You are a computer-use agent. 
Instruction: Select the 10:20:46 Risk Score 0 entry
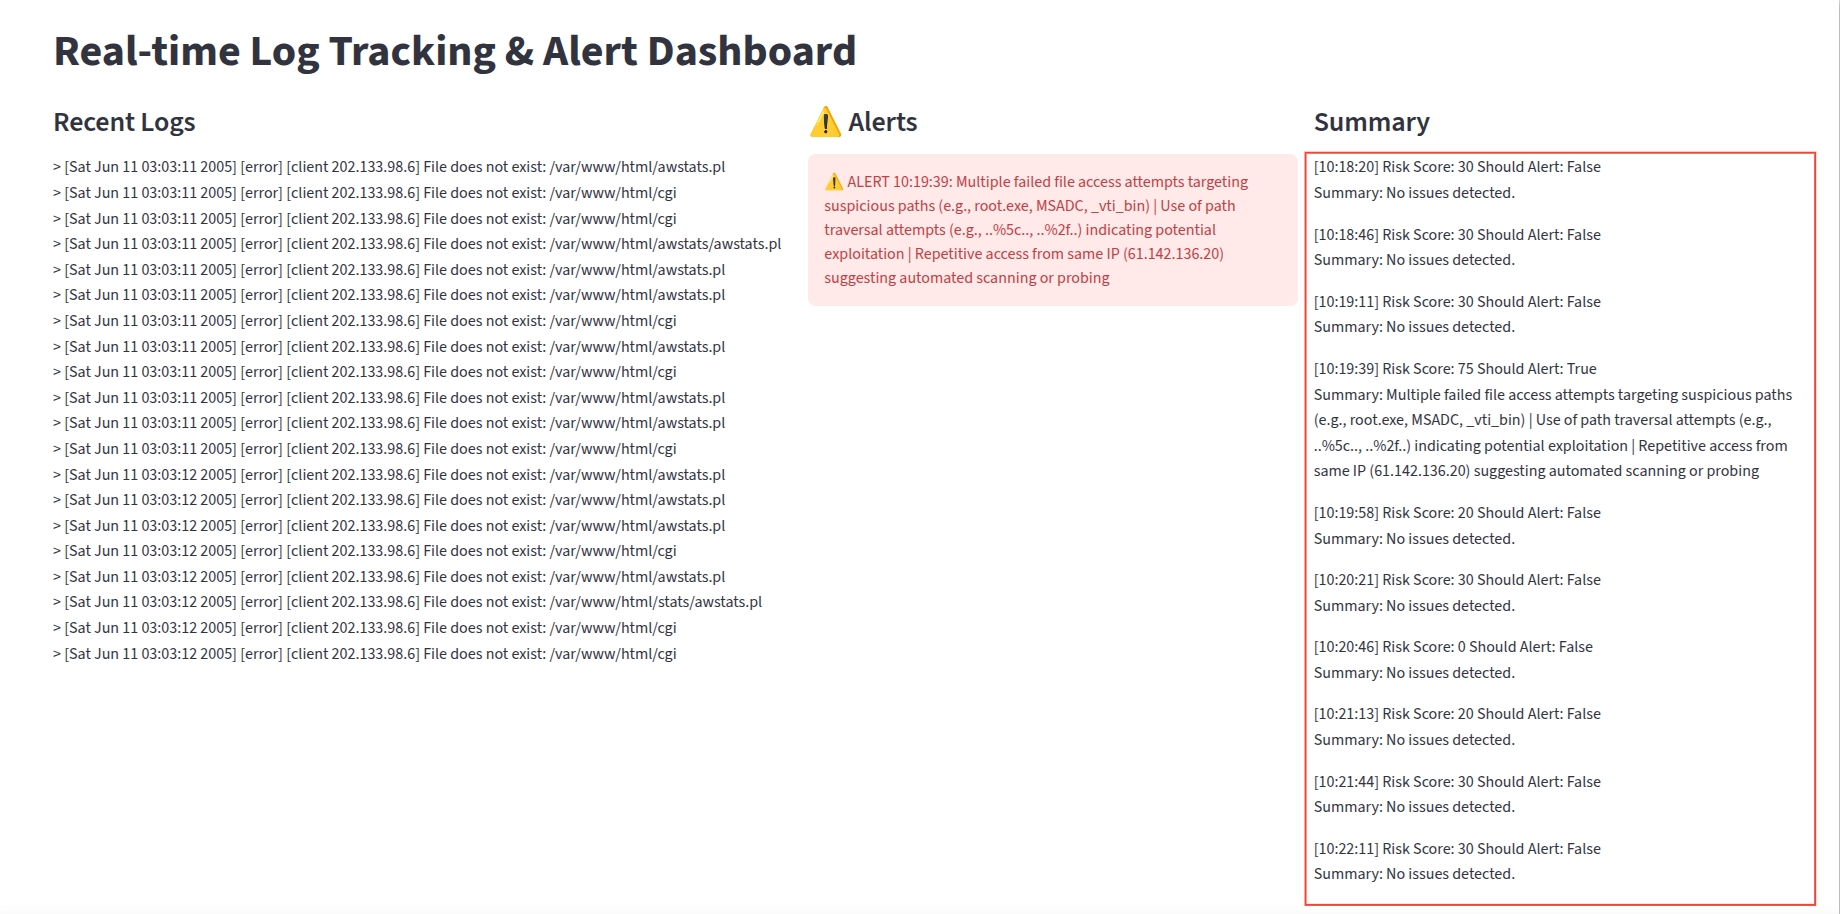[1453, 647]
